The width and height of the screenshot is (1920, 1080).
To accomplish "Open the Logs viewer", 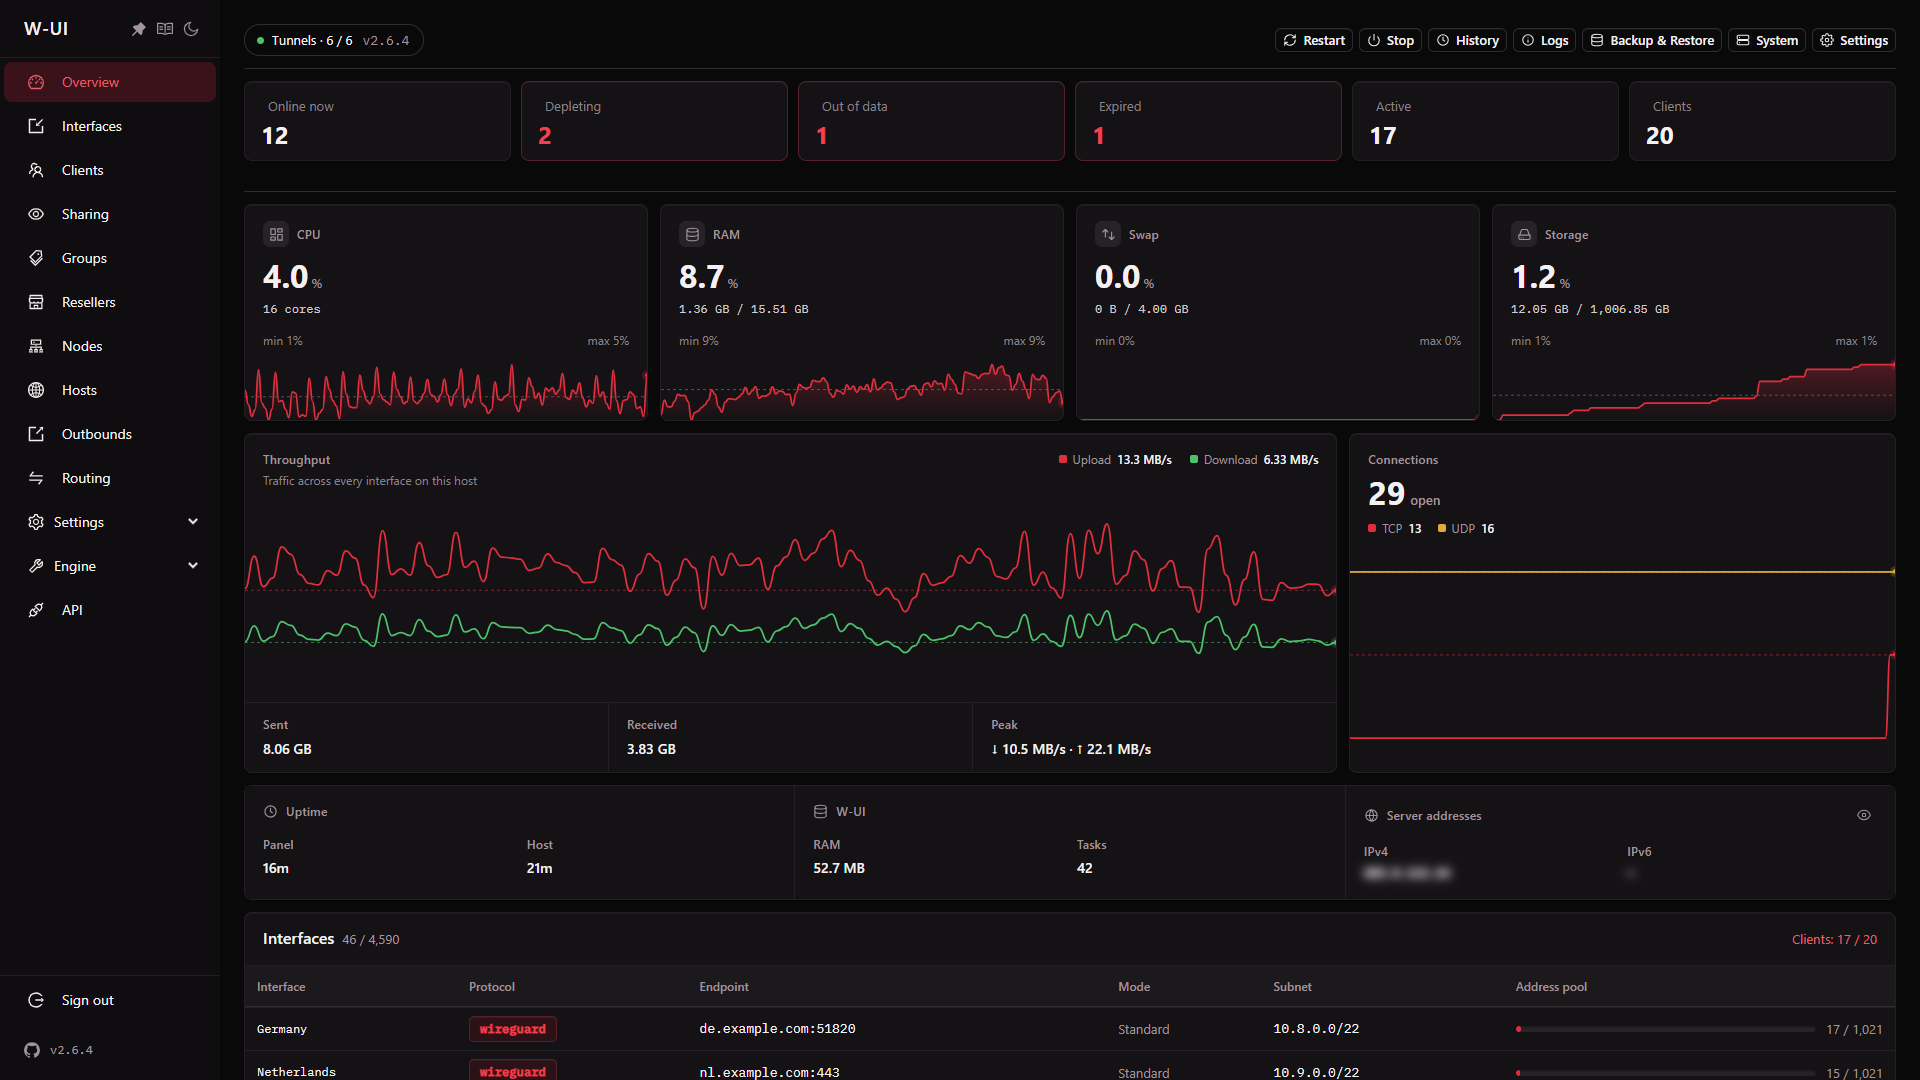I will pyautogui.click(x=1544, y=40).
